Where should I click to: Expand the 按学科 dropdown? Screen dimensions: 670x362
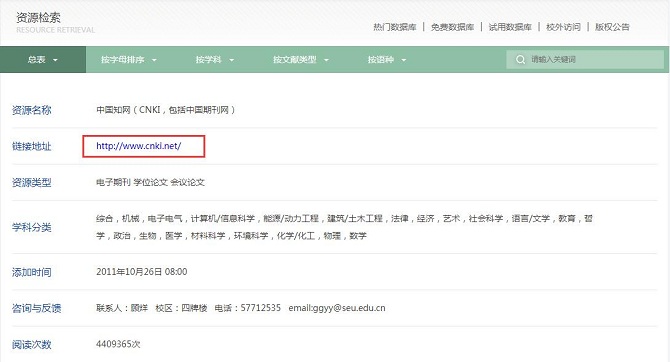[215, 60]
